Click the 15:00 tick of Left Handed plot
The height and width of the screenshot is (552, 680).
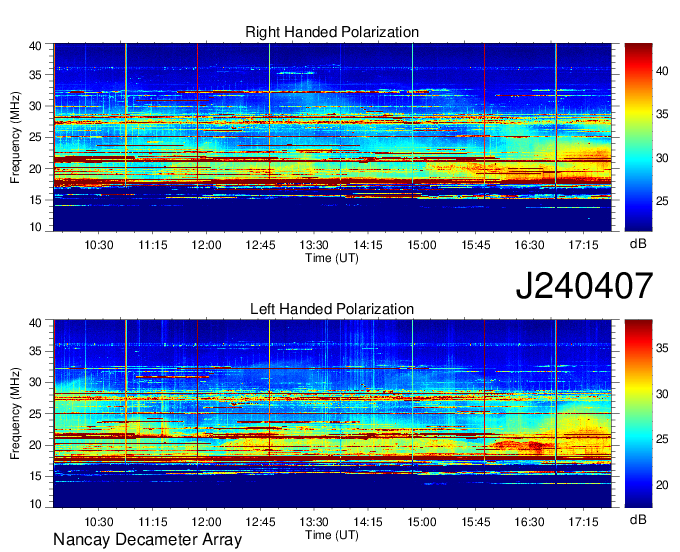click(x=422, y=522)
